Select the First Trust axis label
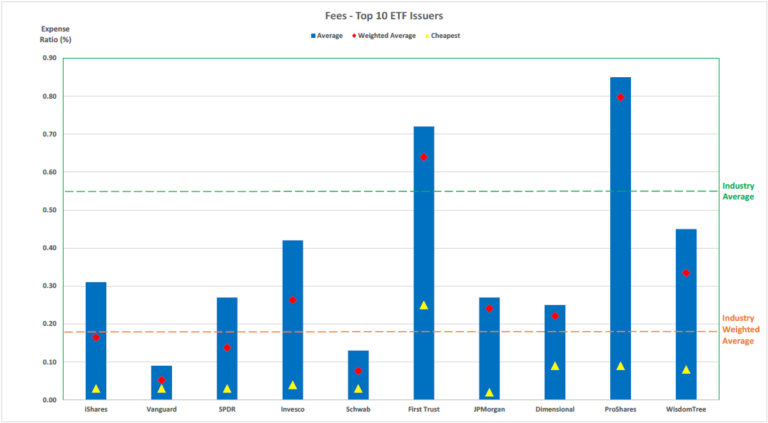This screenshot has height=423, width=768. click(424, 409)
